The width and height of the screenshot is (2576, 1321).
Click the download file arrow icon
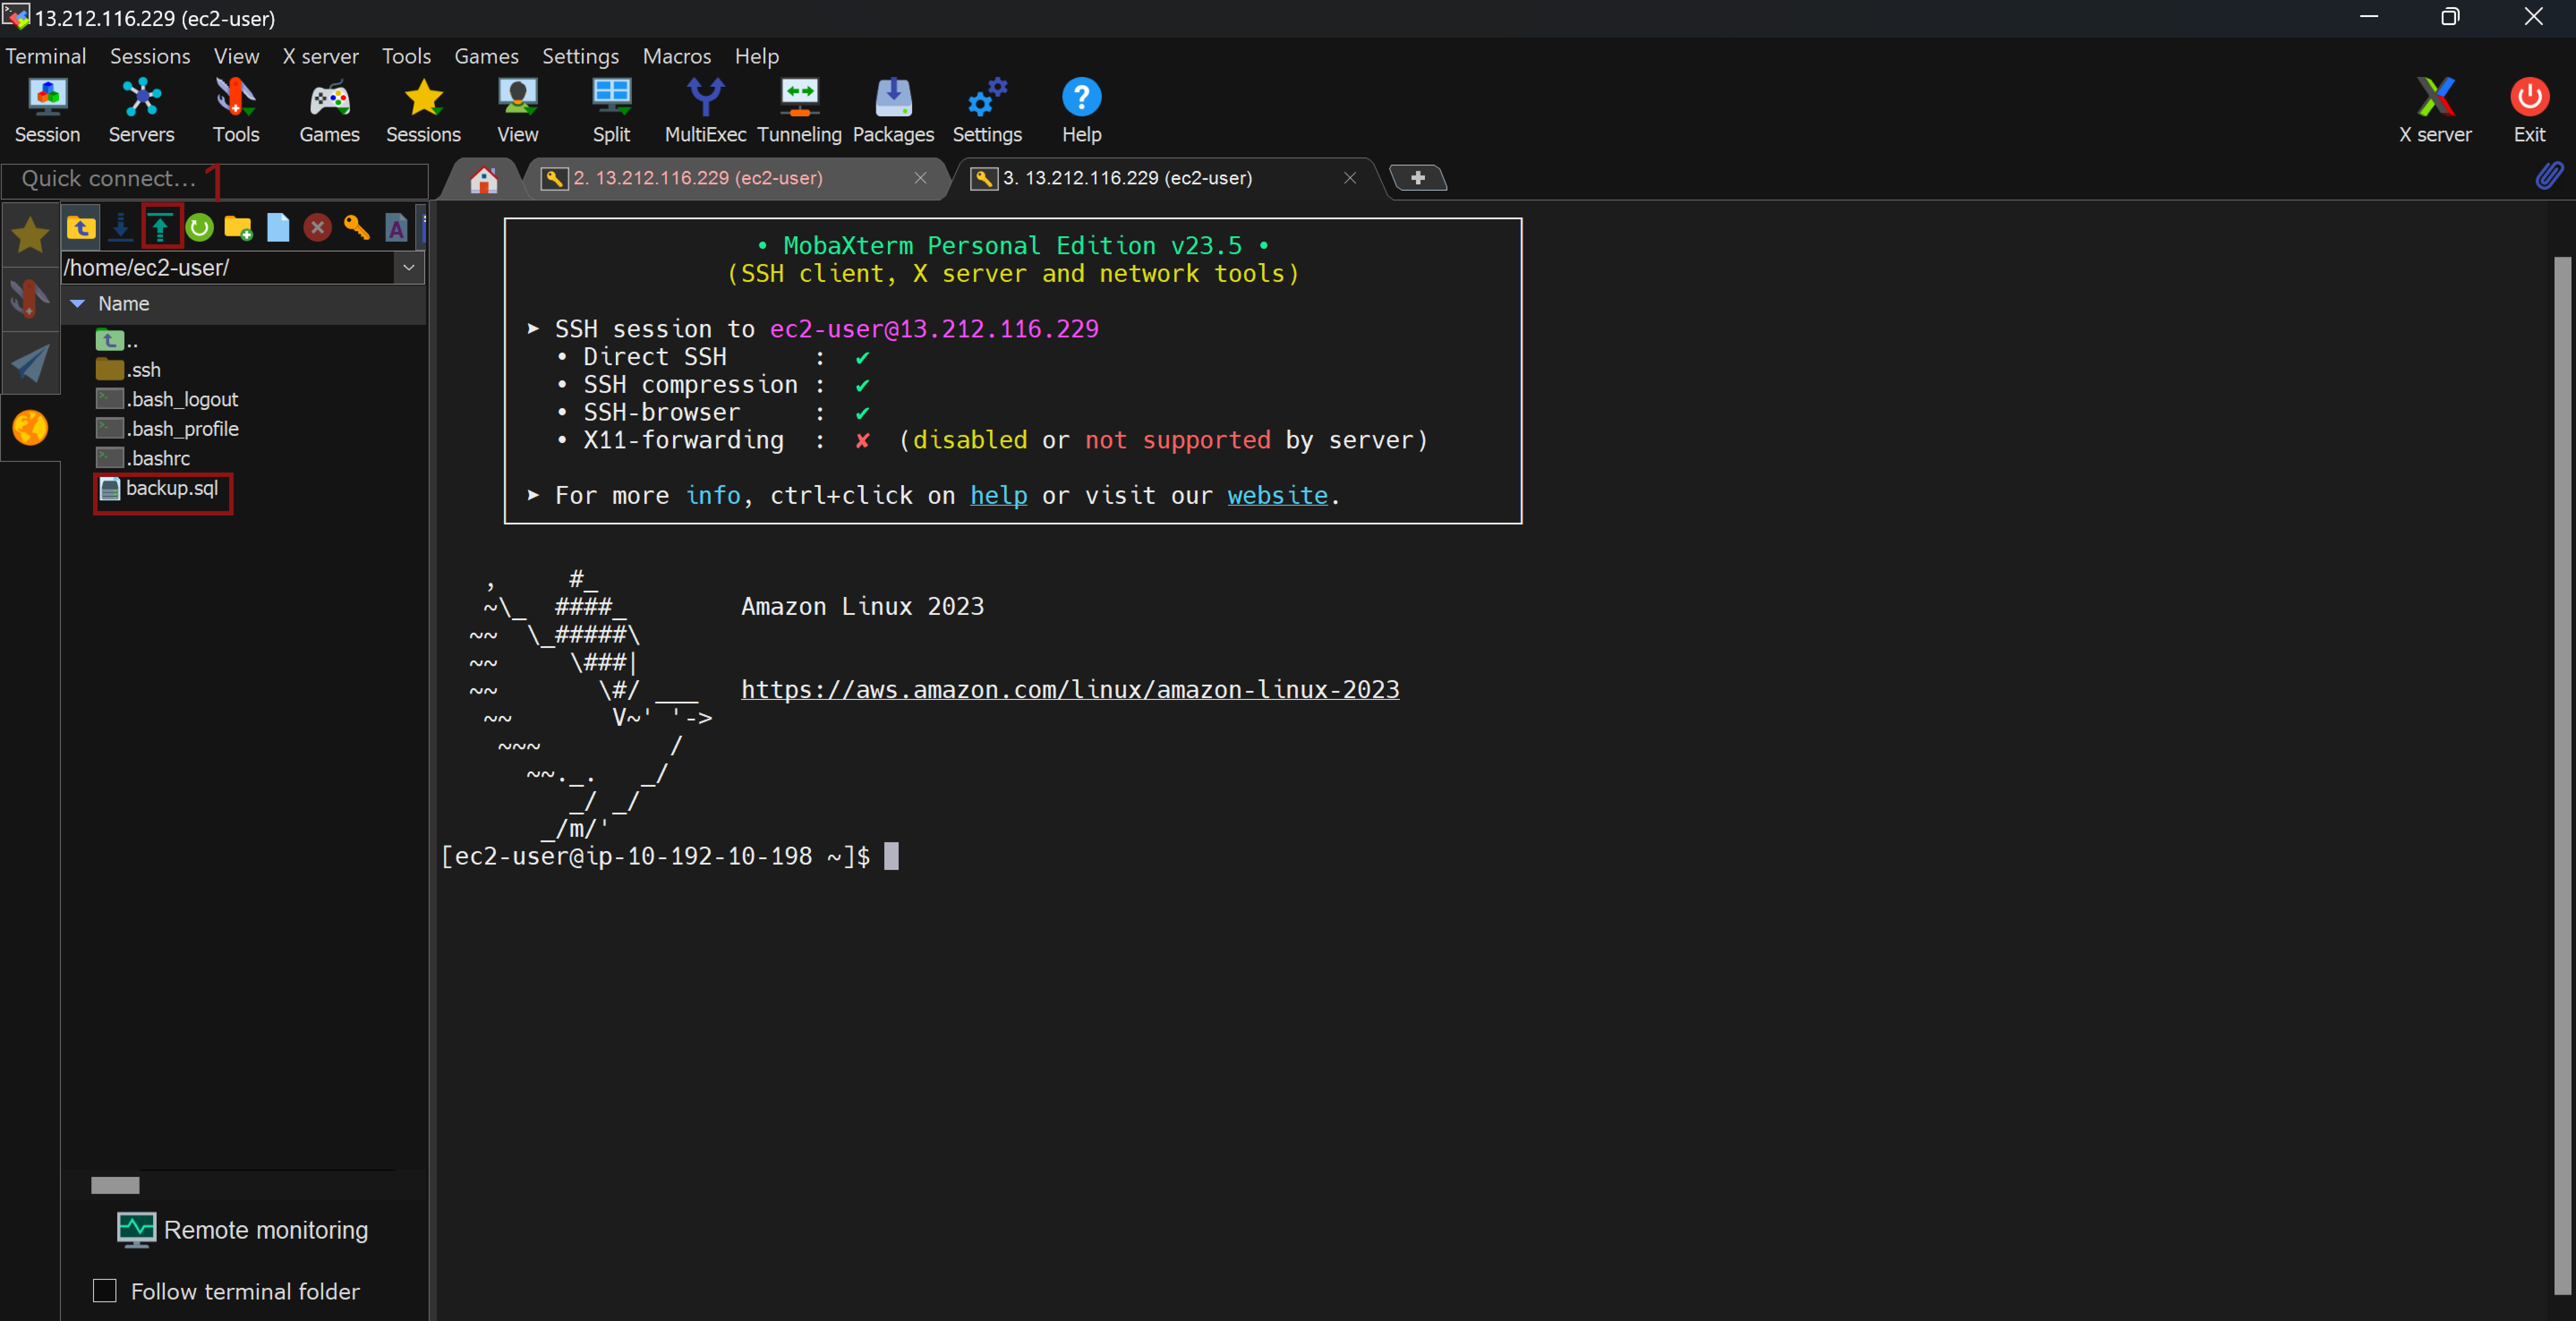click(x=121, y=228)
